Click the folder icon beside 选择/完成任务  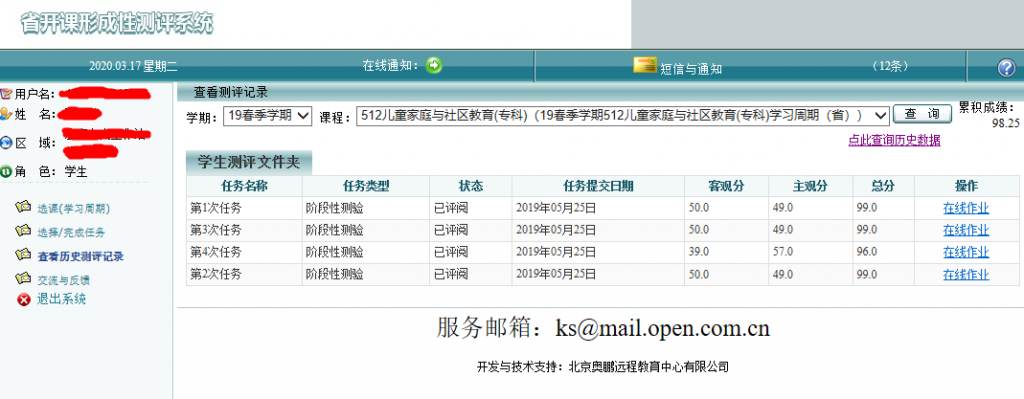[x=24, y=231]
